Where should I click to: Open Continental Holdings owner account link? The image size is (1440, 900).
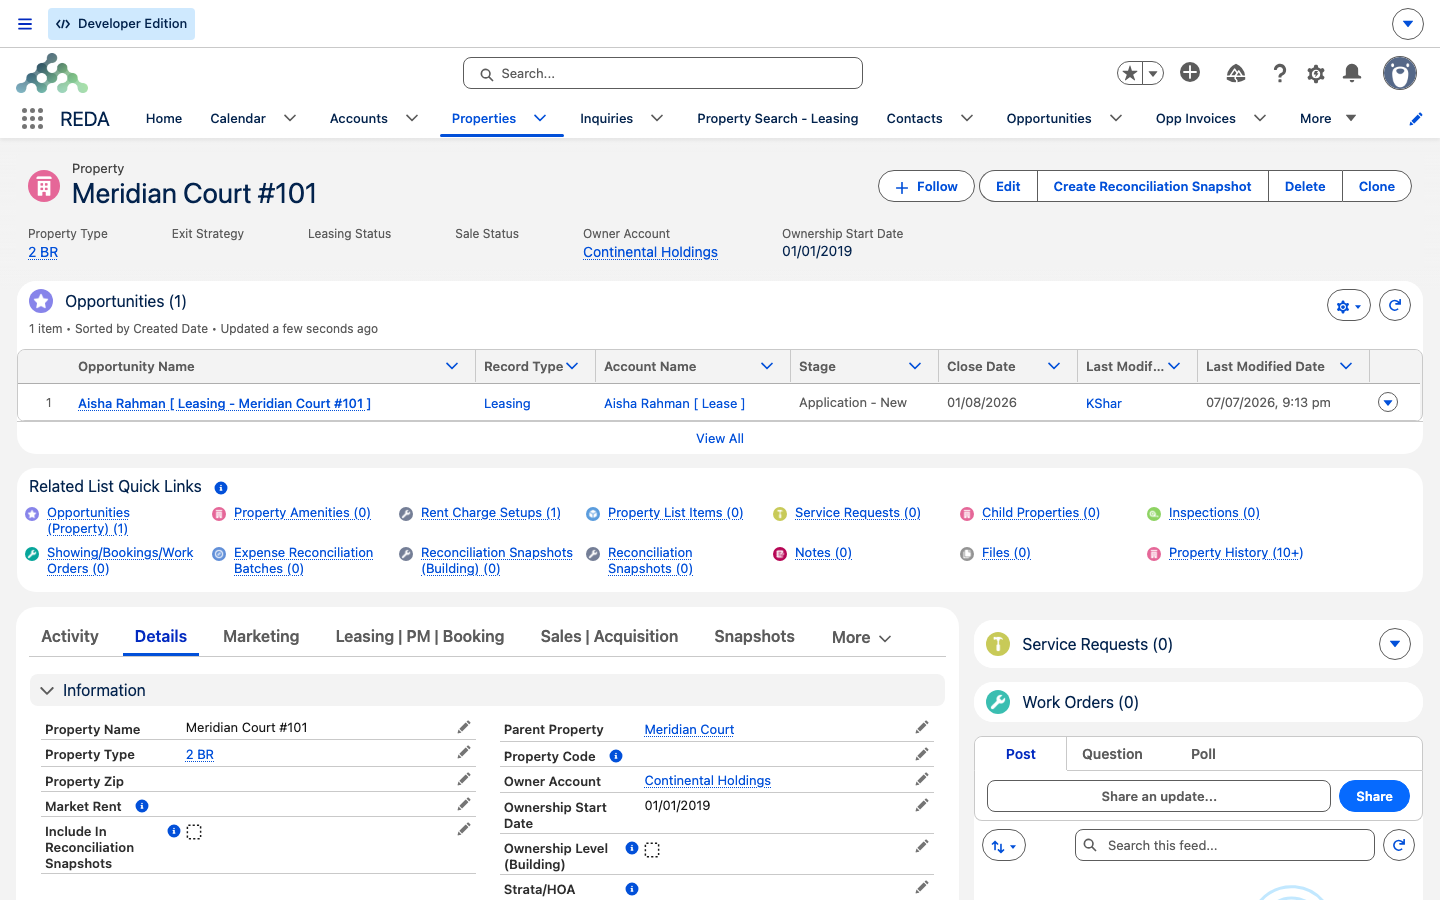pos(650,252)
